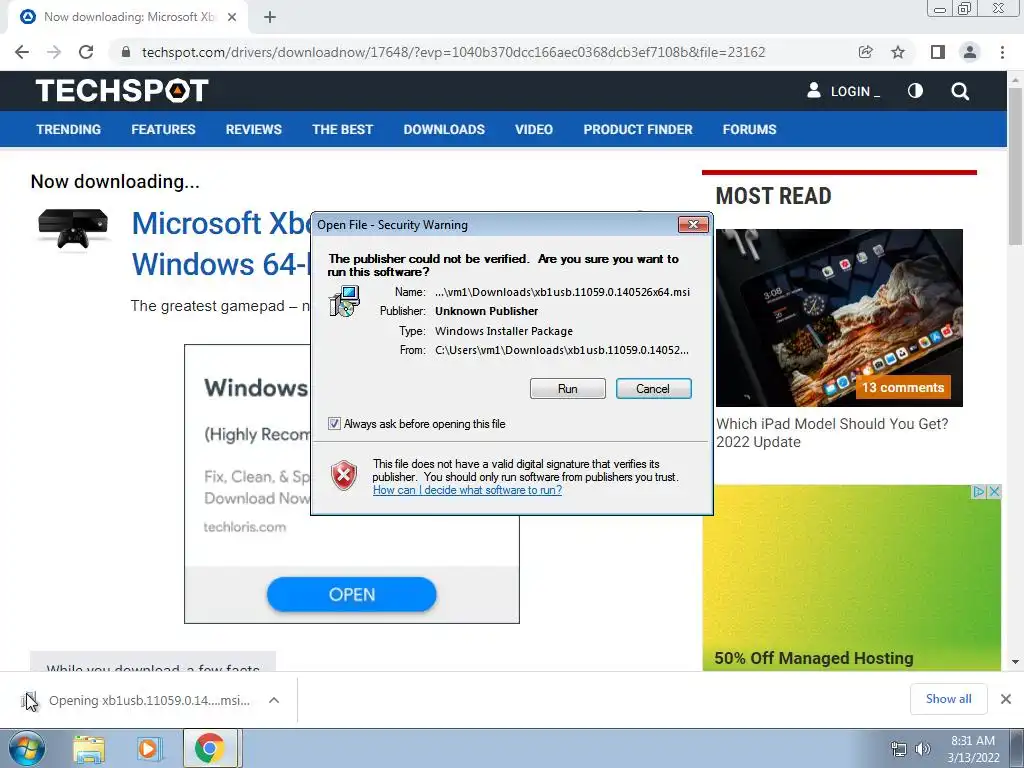
Task: Open Windows Media Player from taskbar
Action: click(149, 750)
